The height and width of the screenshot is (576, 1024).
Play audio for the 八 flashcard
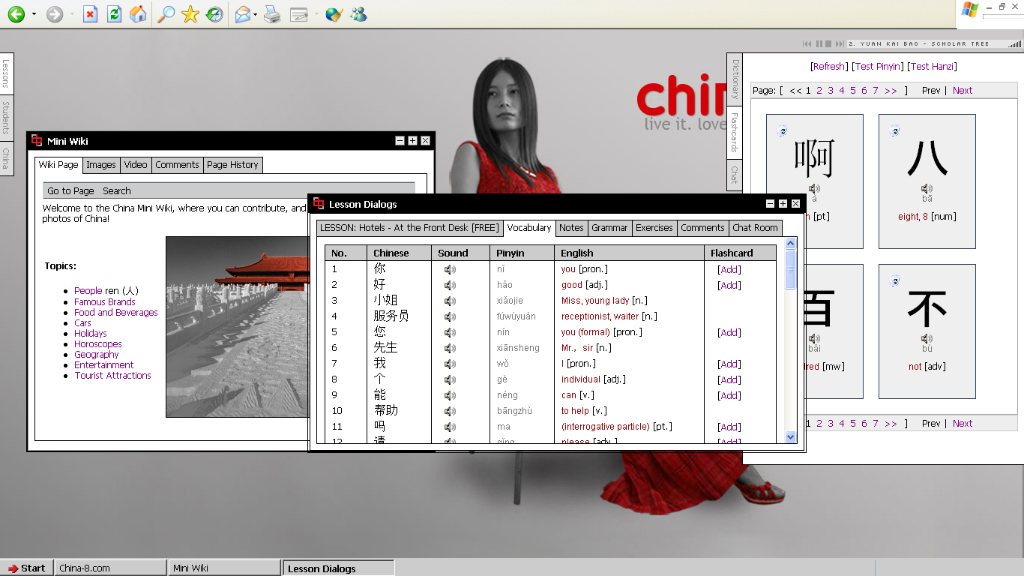[x=927, y=188]
